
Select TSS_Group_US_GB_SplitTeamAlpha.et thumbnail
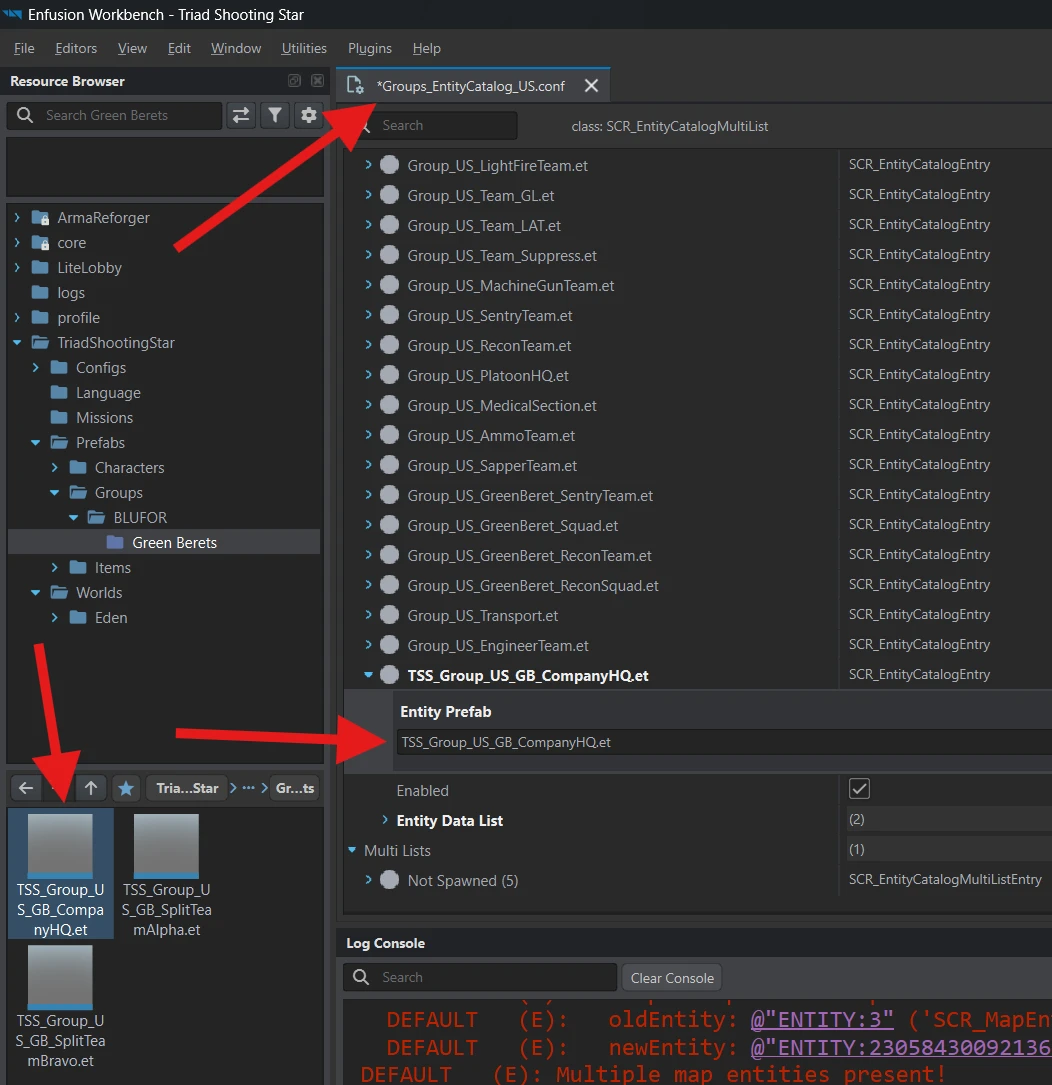(x=166, y=874)
